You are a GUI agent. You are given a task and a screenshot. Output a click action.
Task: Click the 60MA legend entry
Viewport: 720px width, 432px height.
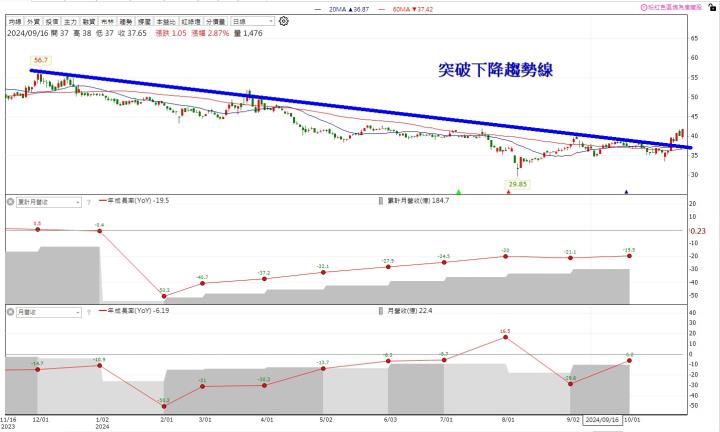coord(406,9)
